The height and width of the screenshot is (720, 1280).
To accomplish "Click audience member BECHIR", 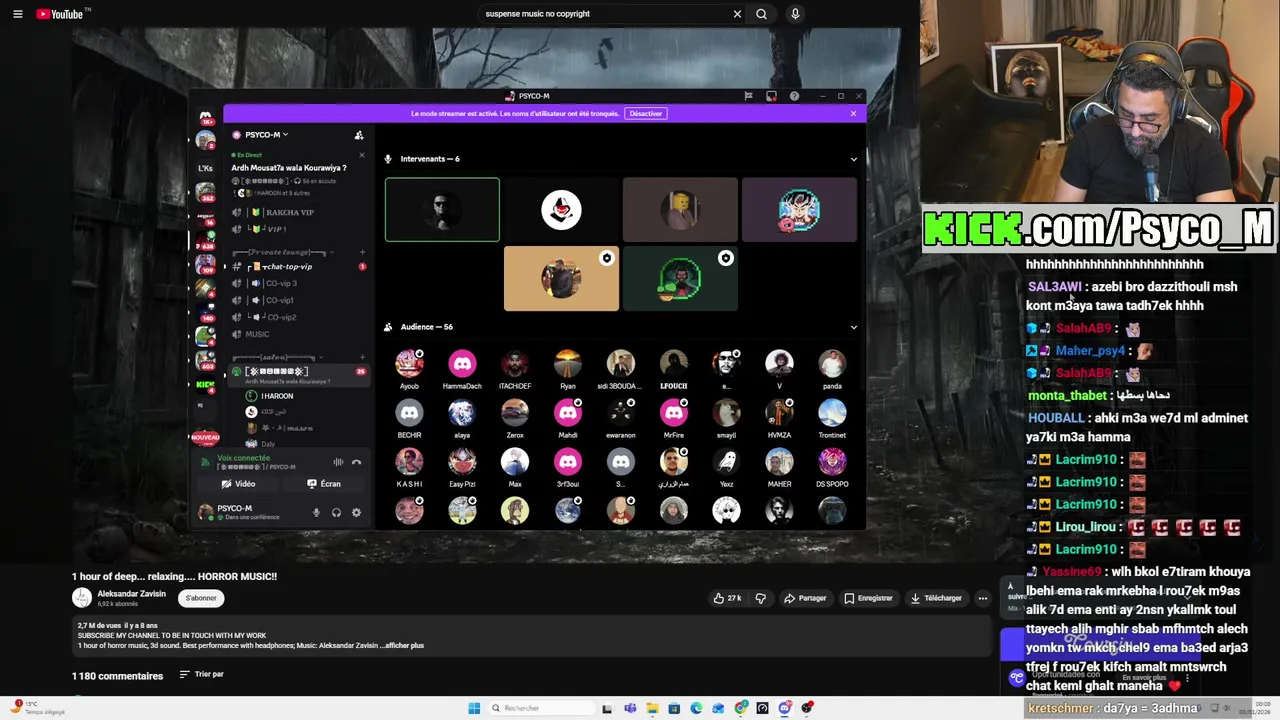I will coord(409,418).
